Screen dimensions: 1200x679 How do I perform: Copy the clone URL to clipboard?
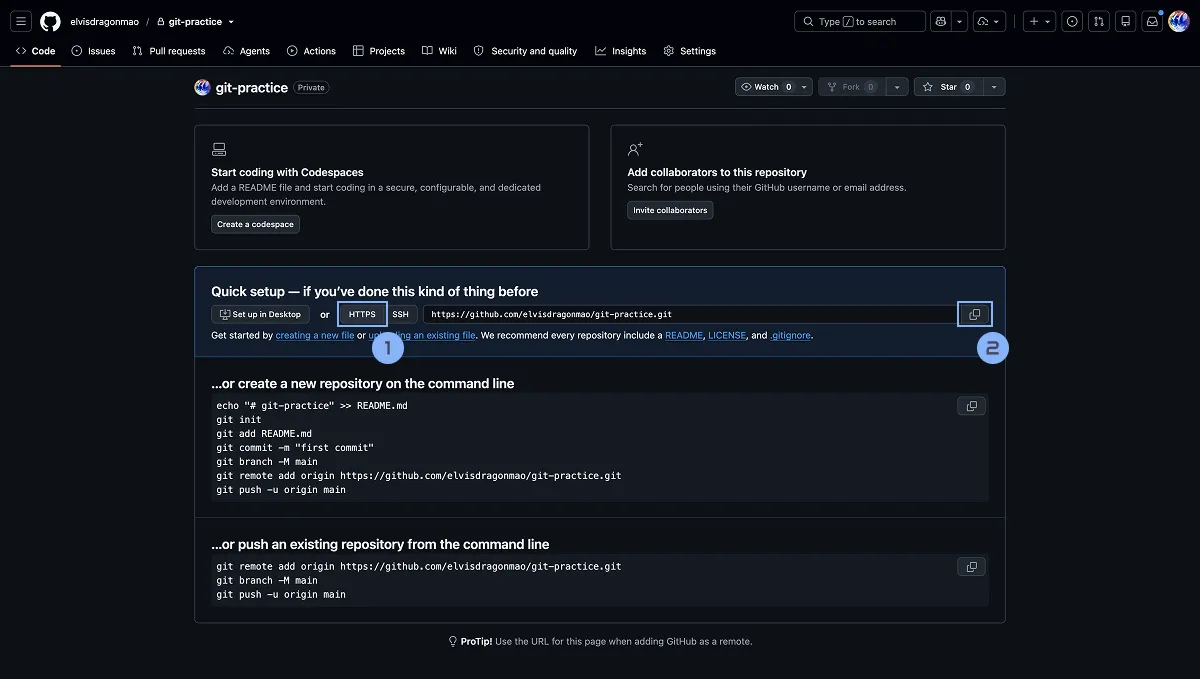coord(974,314)
